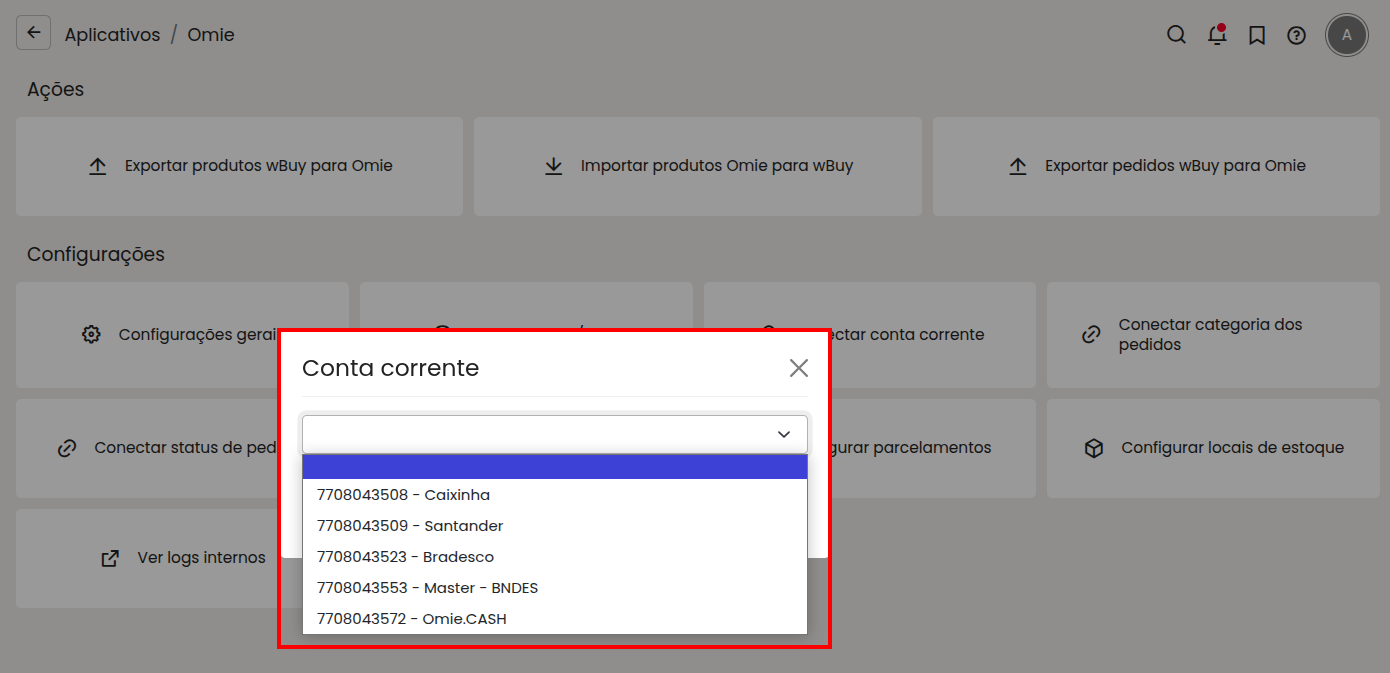
Task: Choose 7708043508 - Caixinha account
Action: (403, 495)
